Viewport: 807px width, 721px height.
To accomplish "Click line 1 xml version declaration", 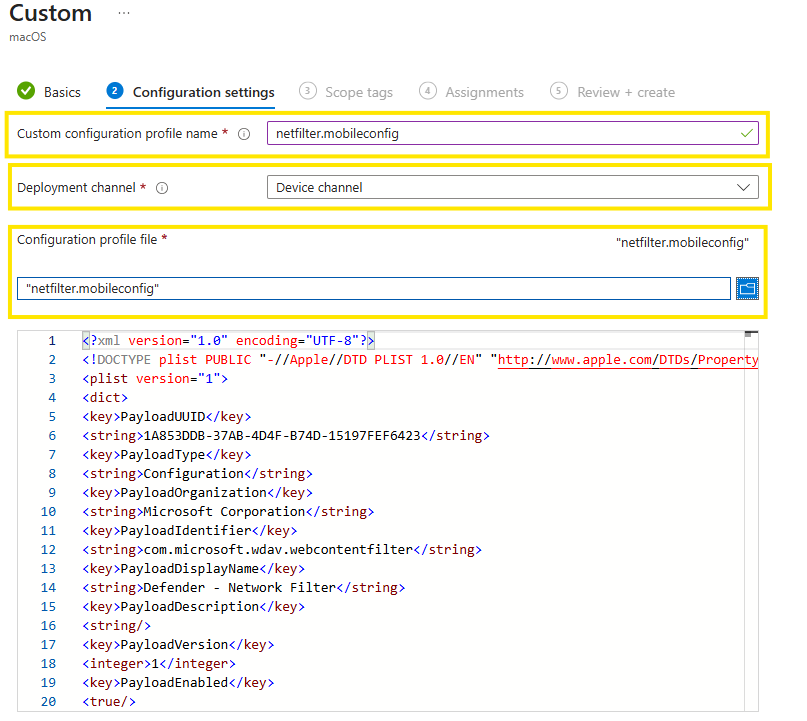I will (228, 341).
